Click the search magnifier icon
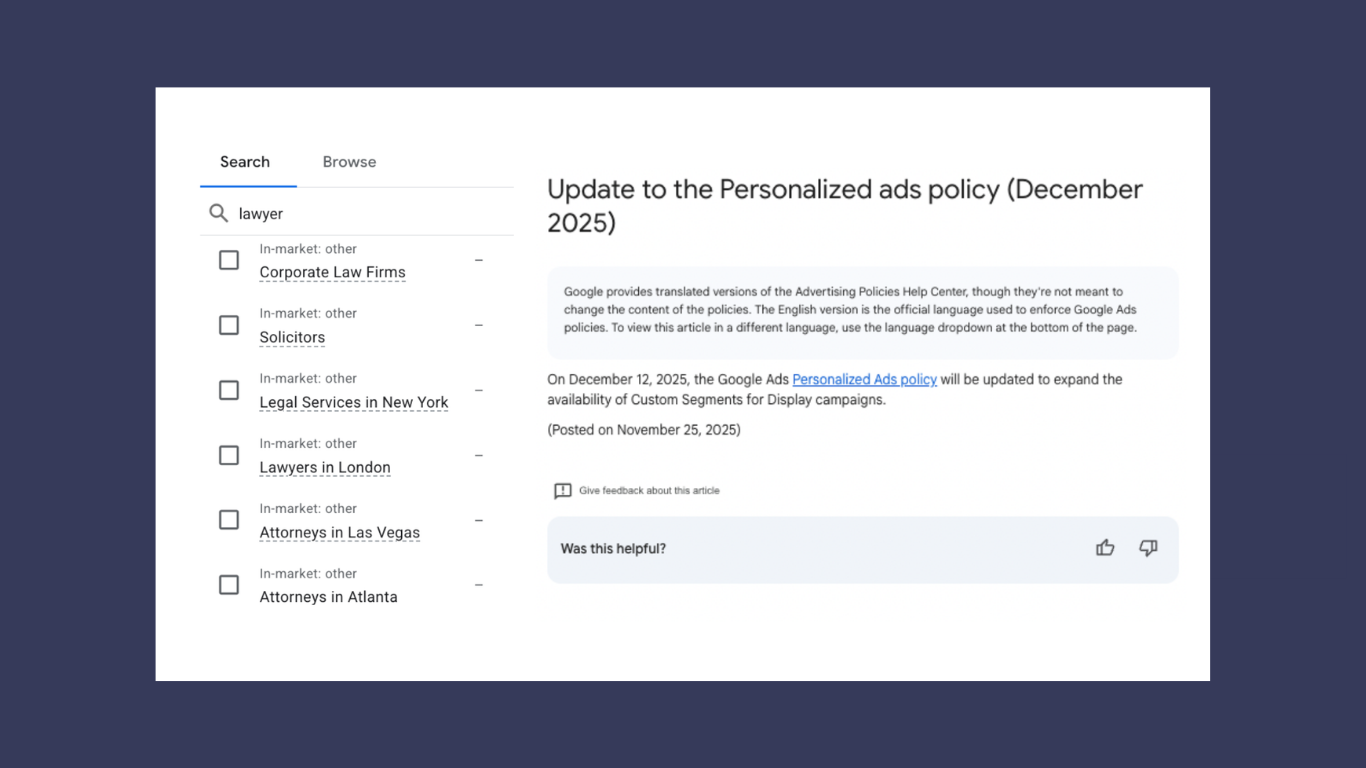The width and height of the screenshot is (1366, 768). pyautogui.click(x=218, y=213)
